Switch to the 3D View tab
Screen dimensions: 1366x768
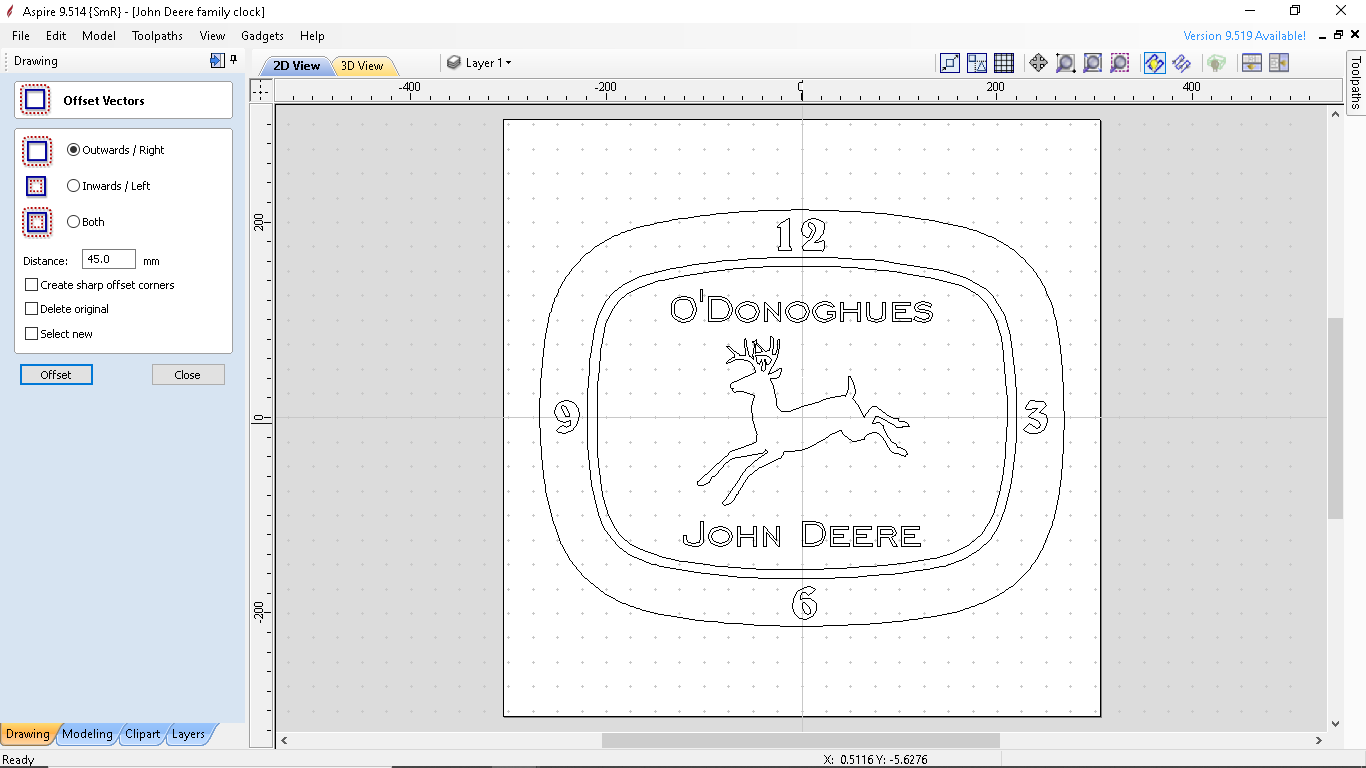coord(364,65)
